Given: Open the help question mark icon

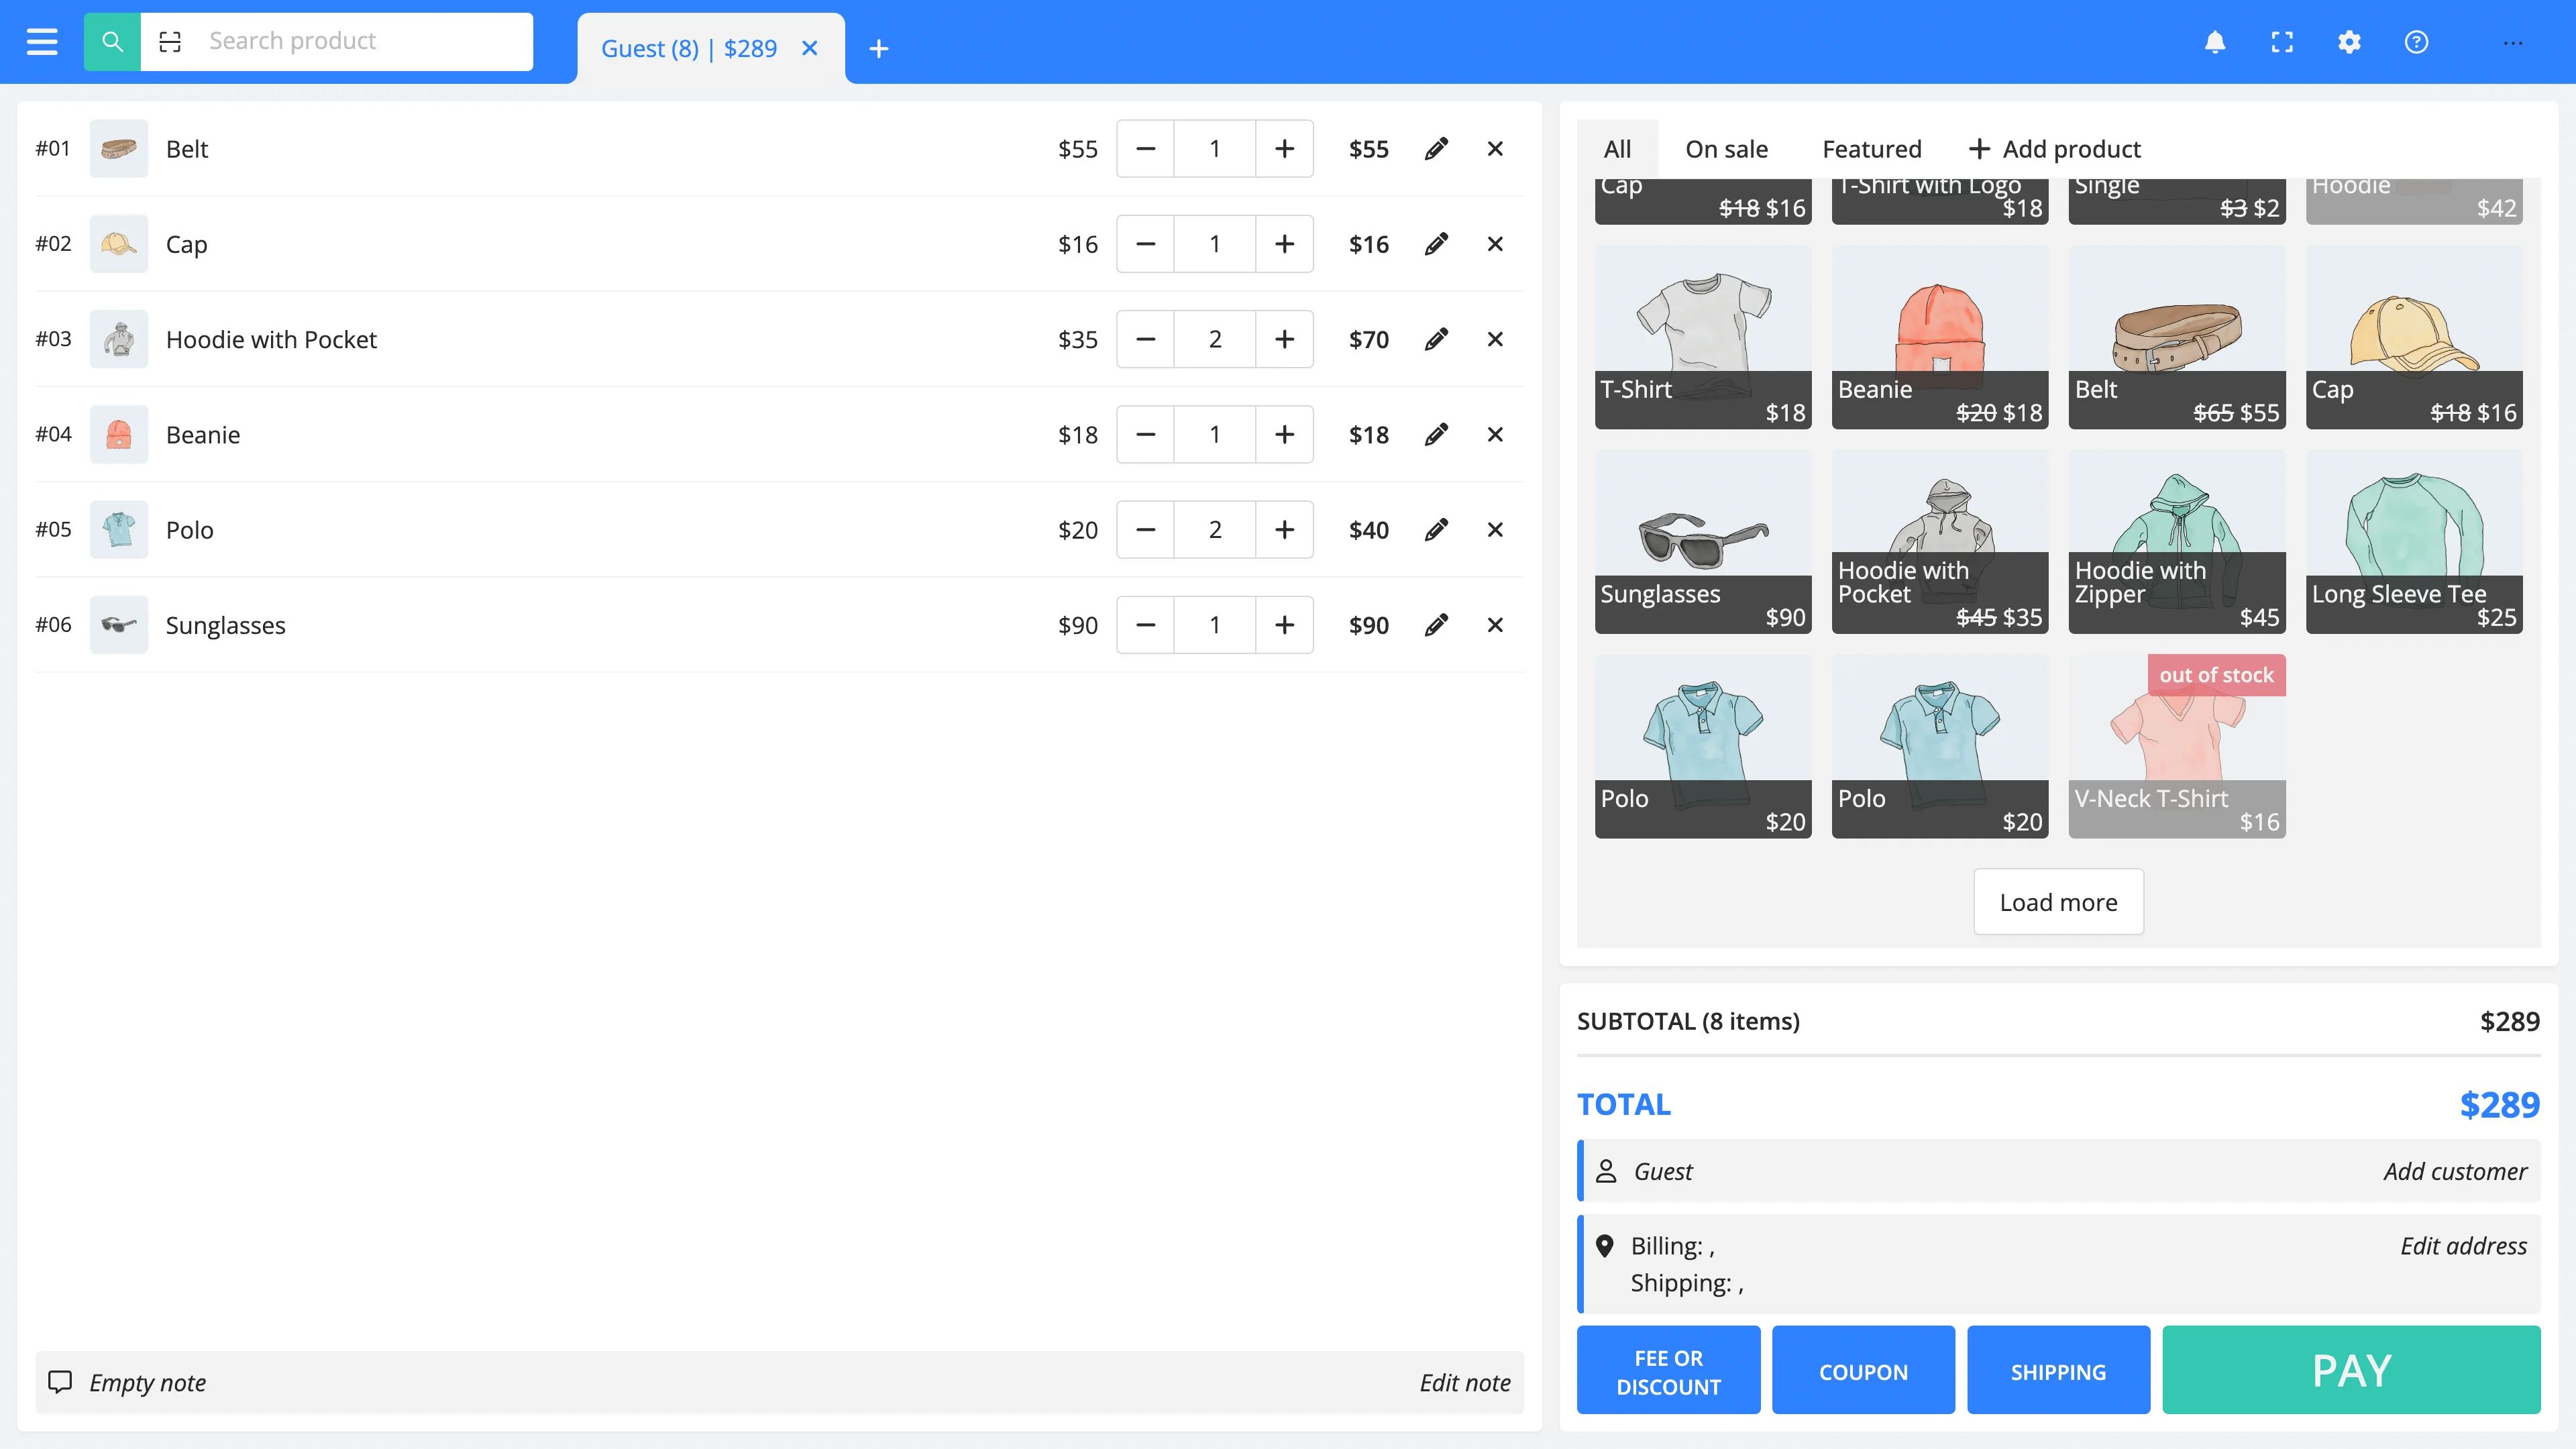Looking at the screenshot, I should (2416, 42).
